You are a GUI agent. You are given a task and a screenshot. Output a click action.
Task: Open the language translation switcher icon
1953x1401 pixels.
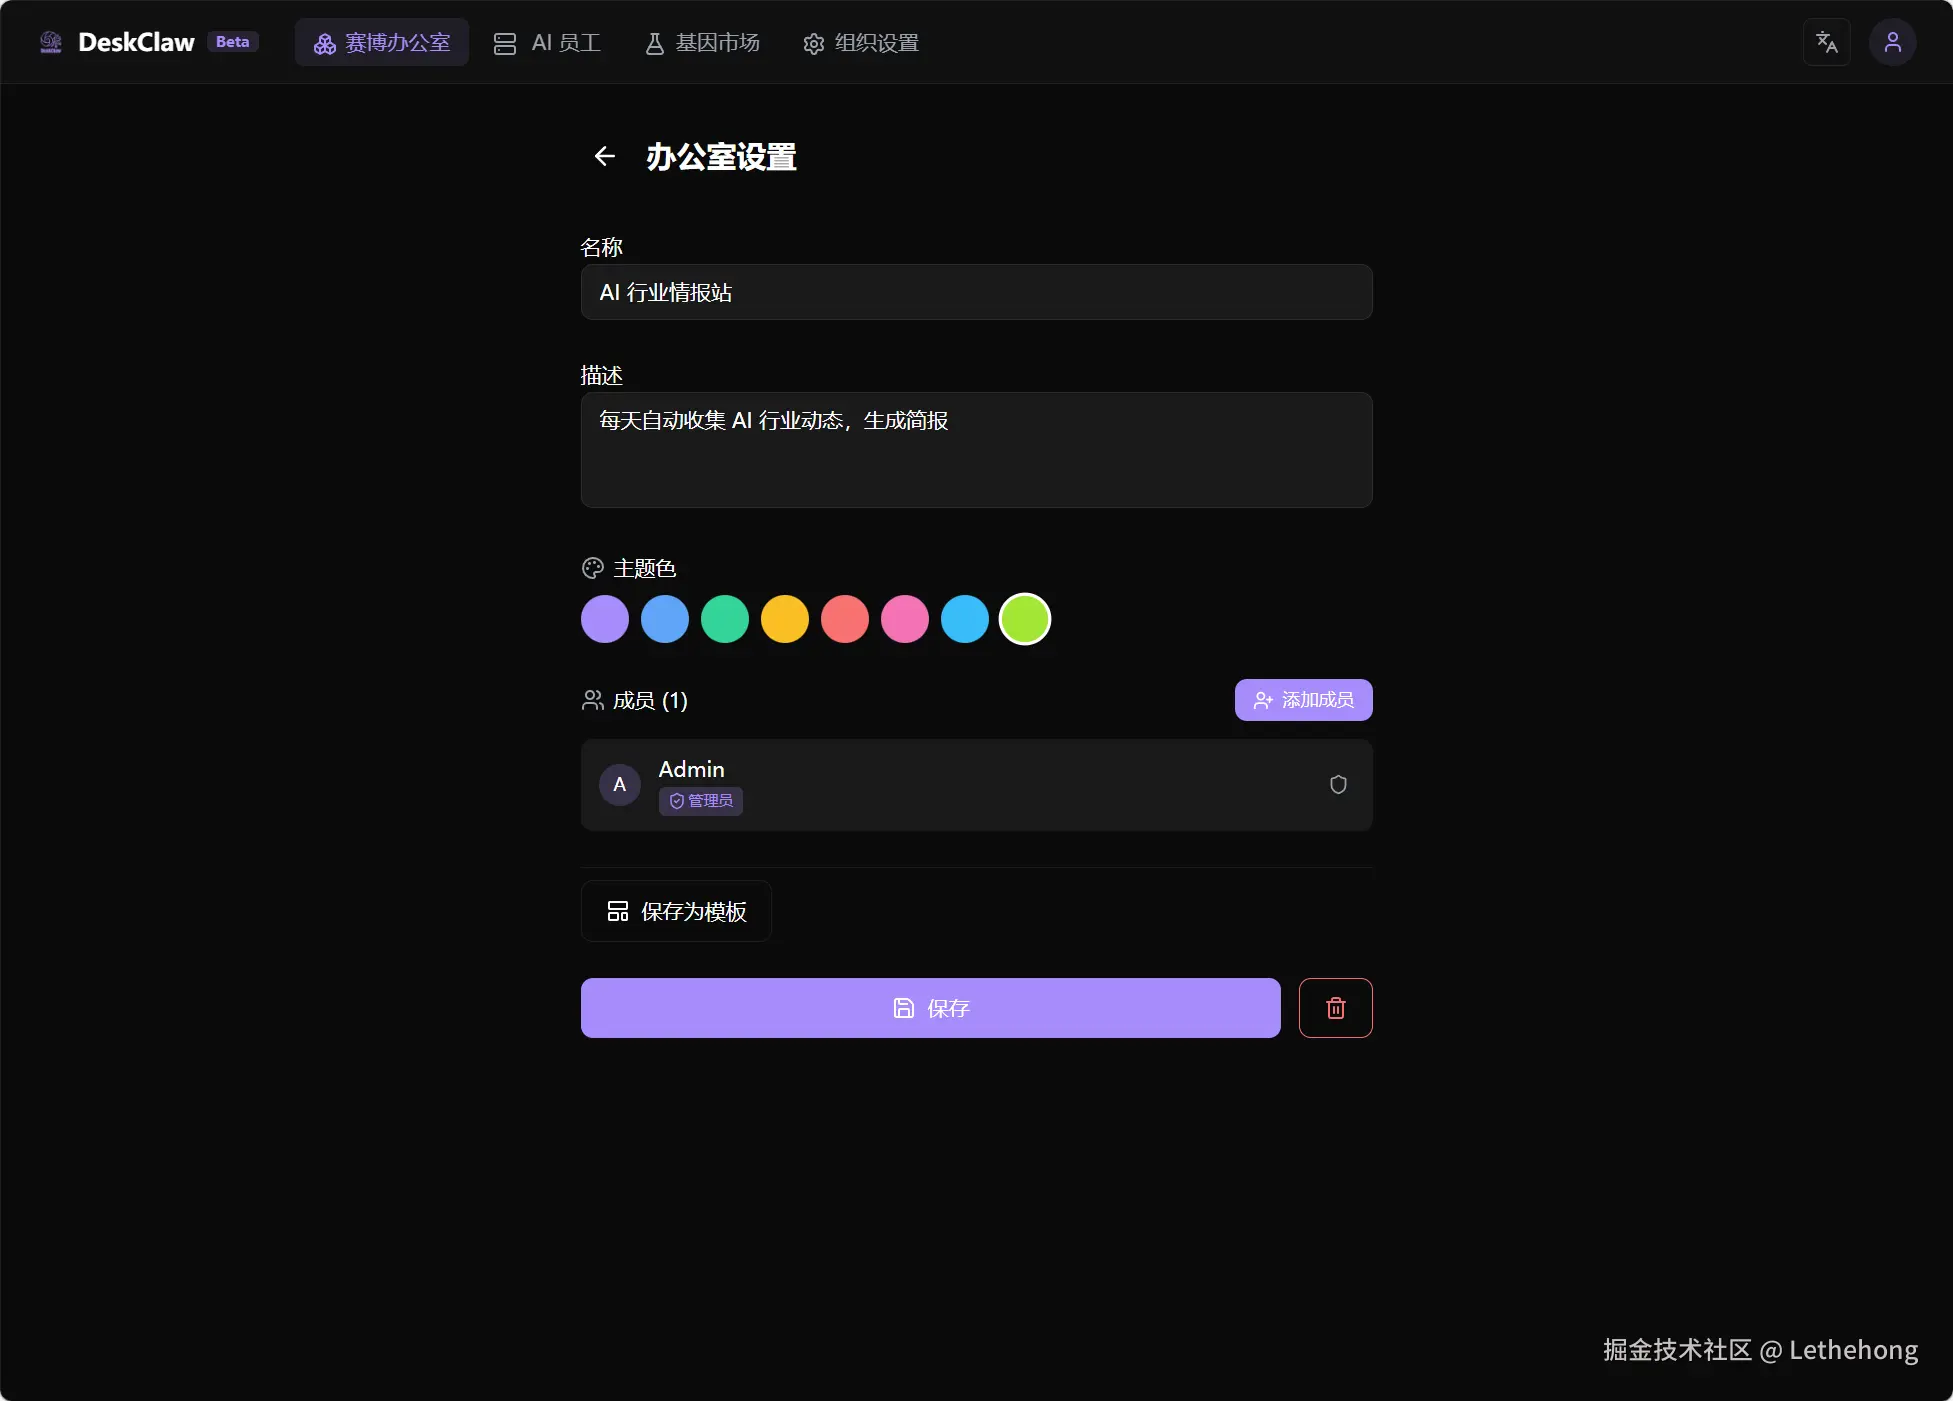coord(1826,42)
